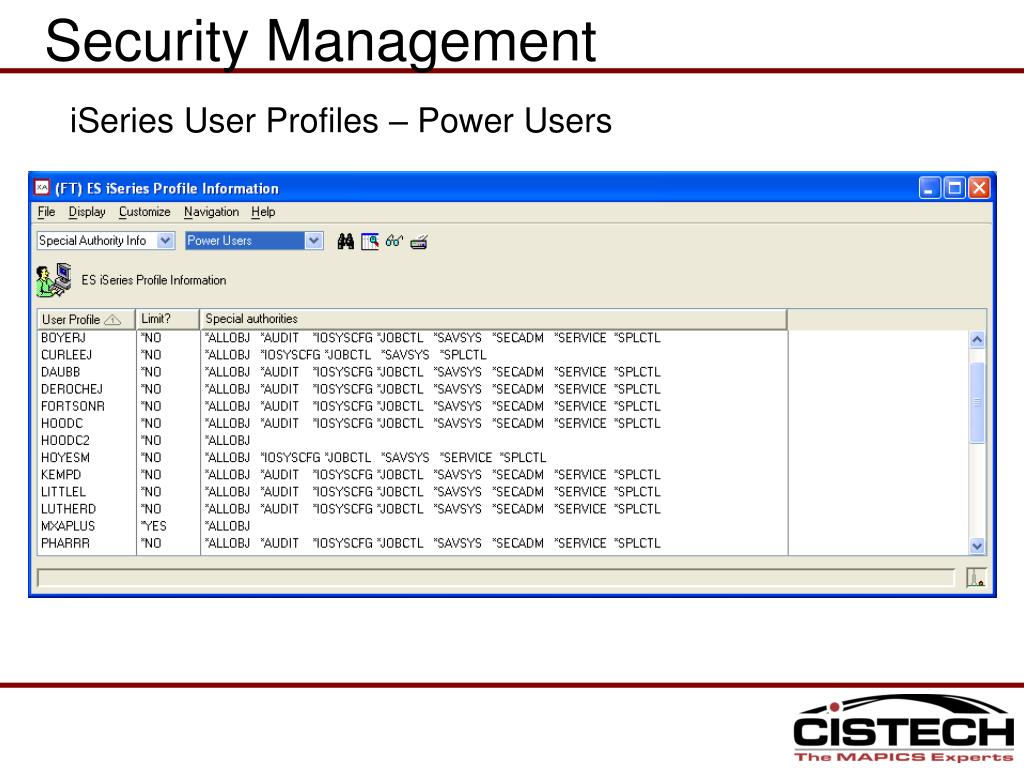
Task: Select the HOODC user profile row
Action: (413, 423)
